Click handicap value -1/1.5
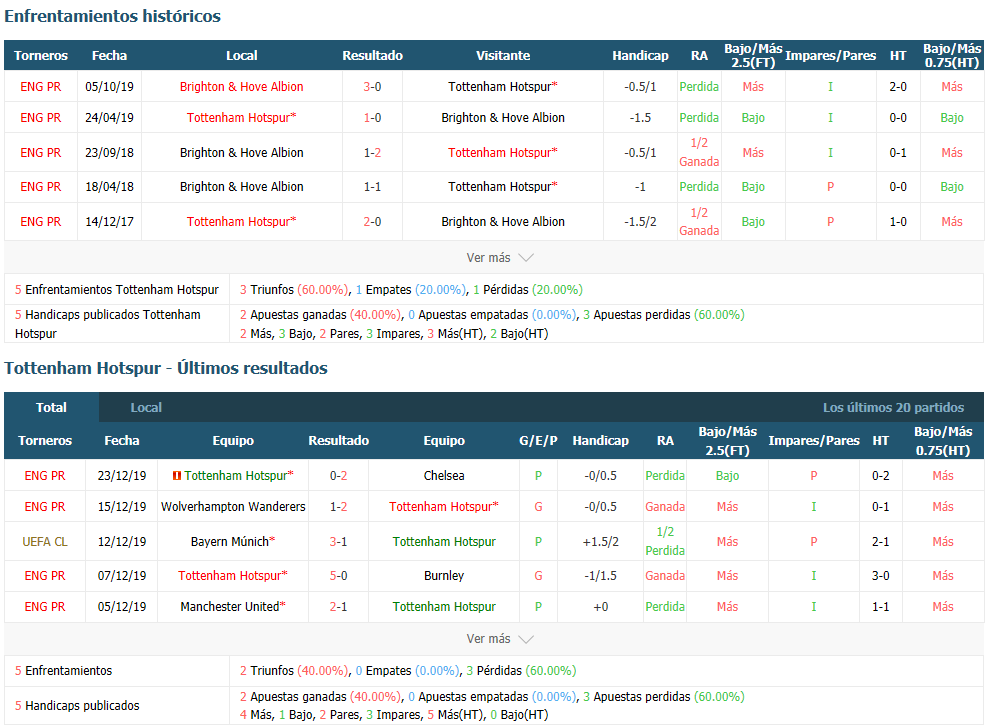This screenshot has width=992, height=728. click(600, 576)
